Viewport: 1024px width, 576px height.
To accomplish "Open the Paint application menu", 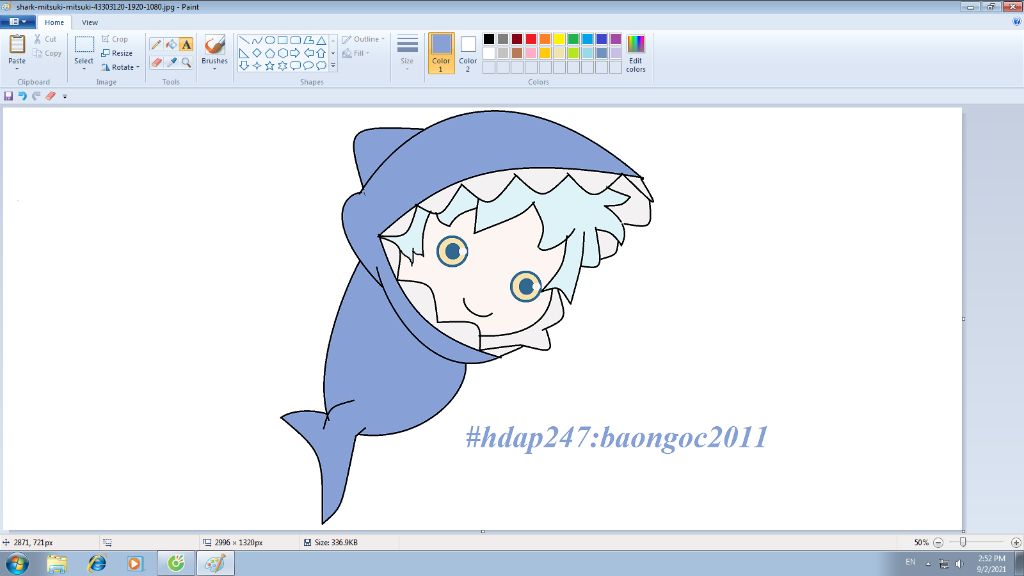I will click(x=18, y=21).
